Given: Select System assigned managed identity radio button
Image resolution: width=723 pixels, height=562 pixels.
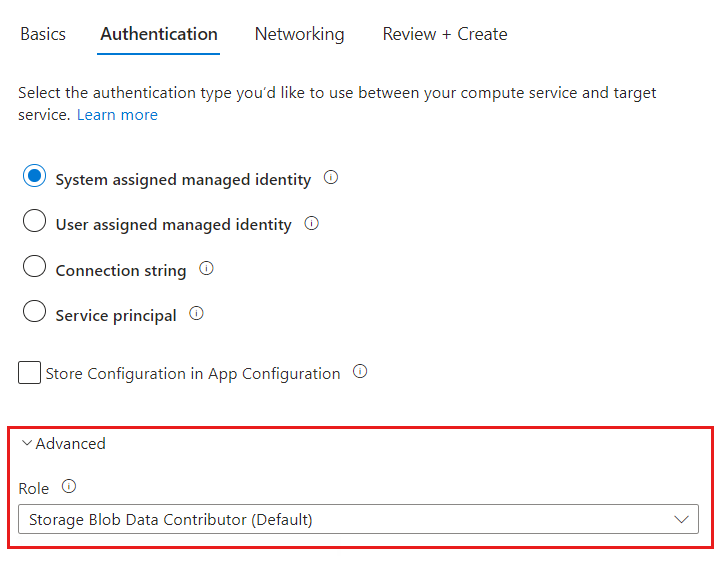Looking at the screenshot, I should (x=35, y=177).
